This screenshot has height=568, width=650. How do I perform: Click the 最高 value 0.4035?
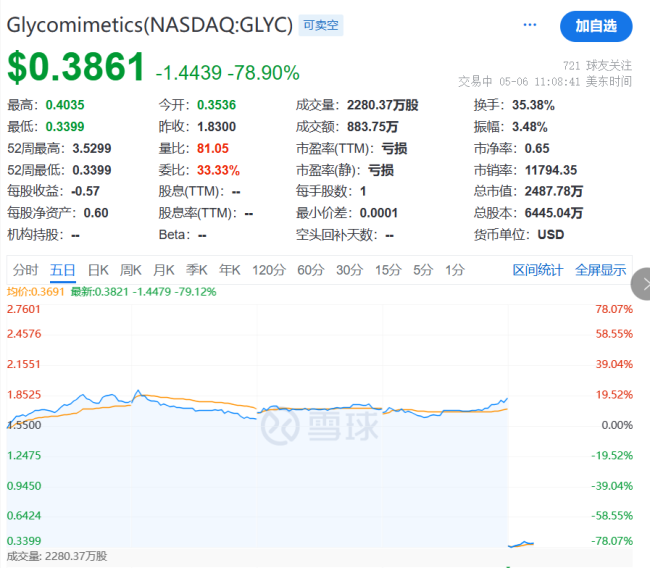65,105
